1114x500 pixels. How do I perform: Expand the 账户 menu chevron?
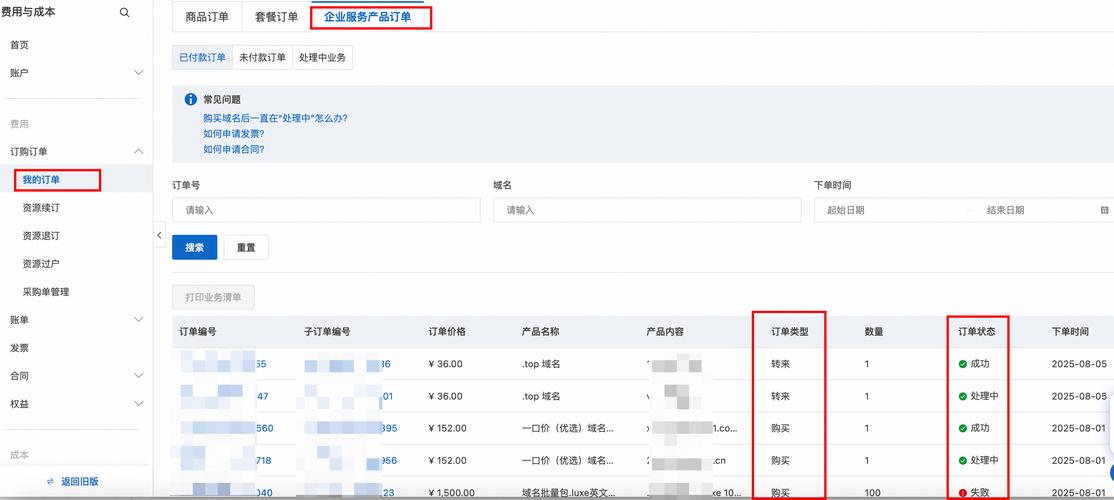tap(139, 73)
